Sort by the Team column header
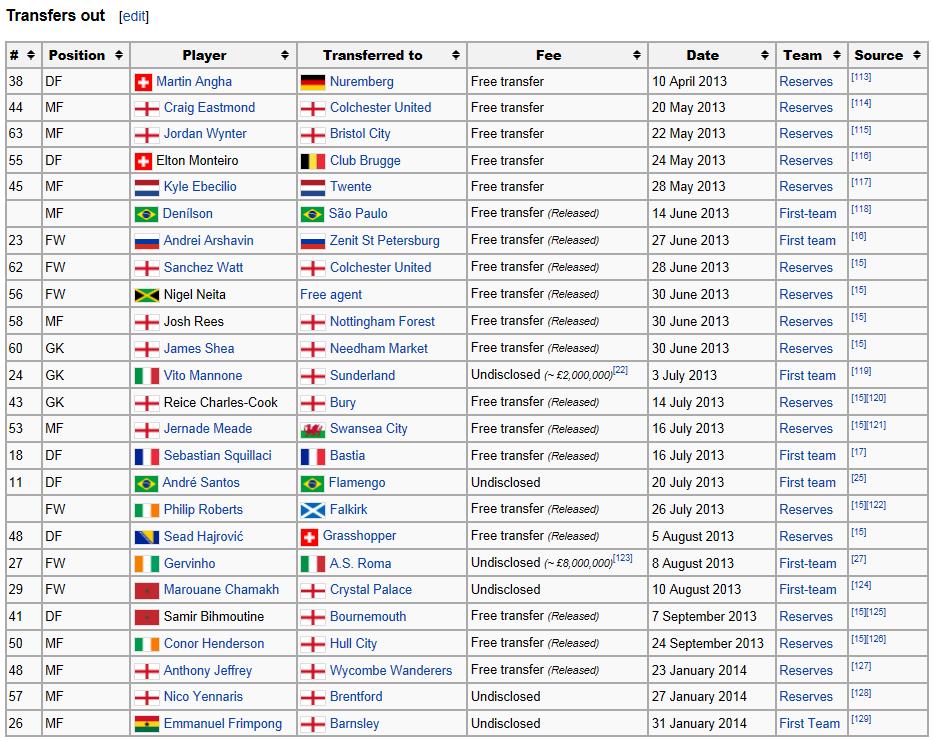Screen dimensions: 934x741 (802, 56)
